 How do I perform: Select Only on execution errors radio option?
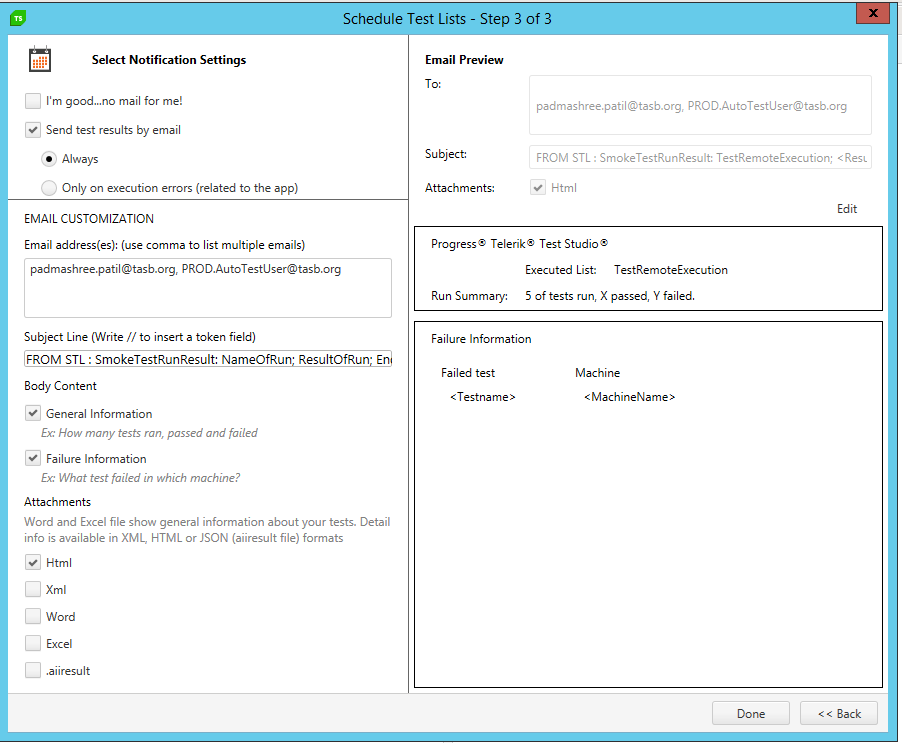point(49,188)
